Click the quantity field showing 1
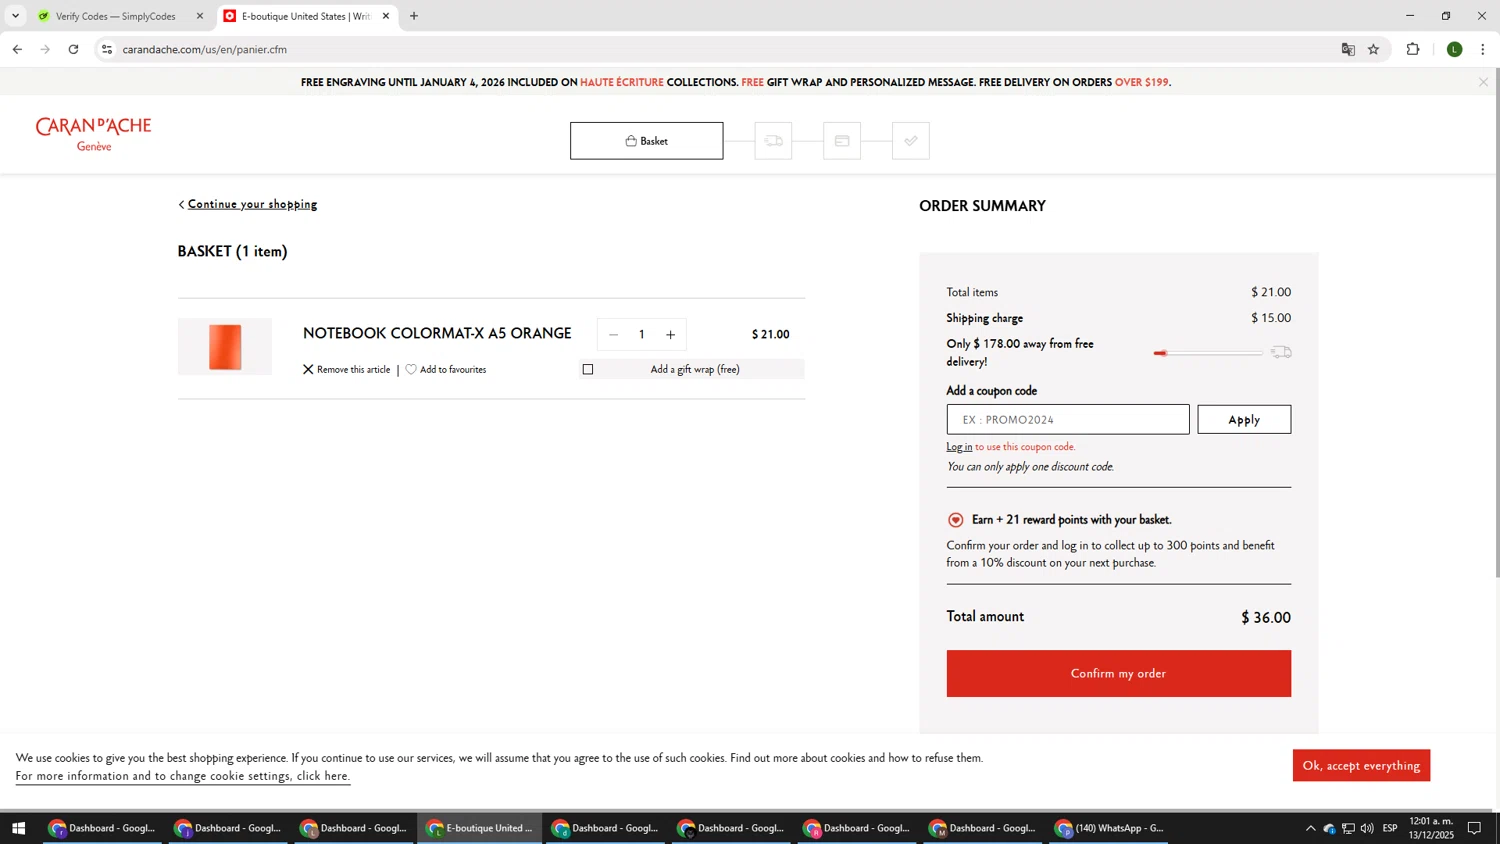This screenshot has height=844, width=1500. 642,335
